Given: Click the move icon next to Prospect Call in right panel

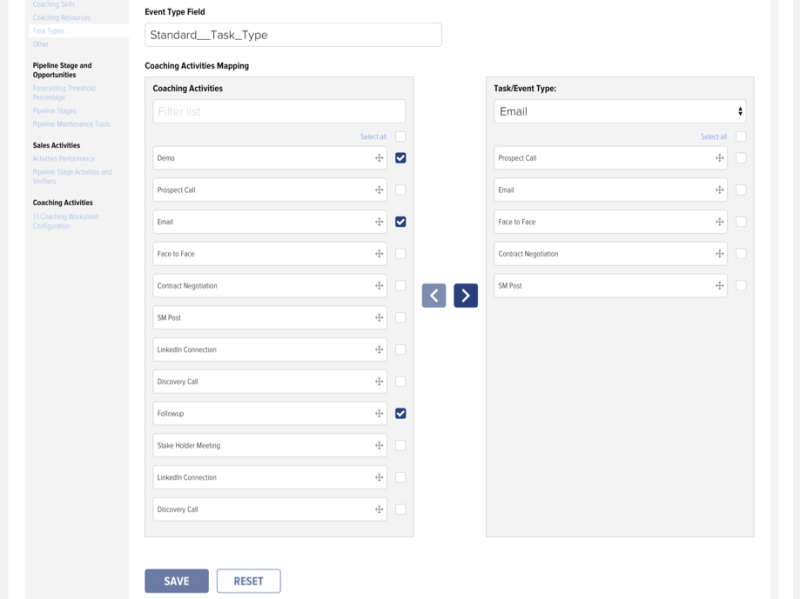Looking at the screenshot, I should pos(718,157).
